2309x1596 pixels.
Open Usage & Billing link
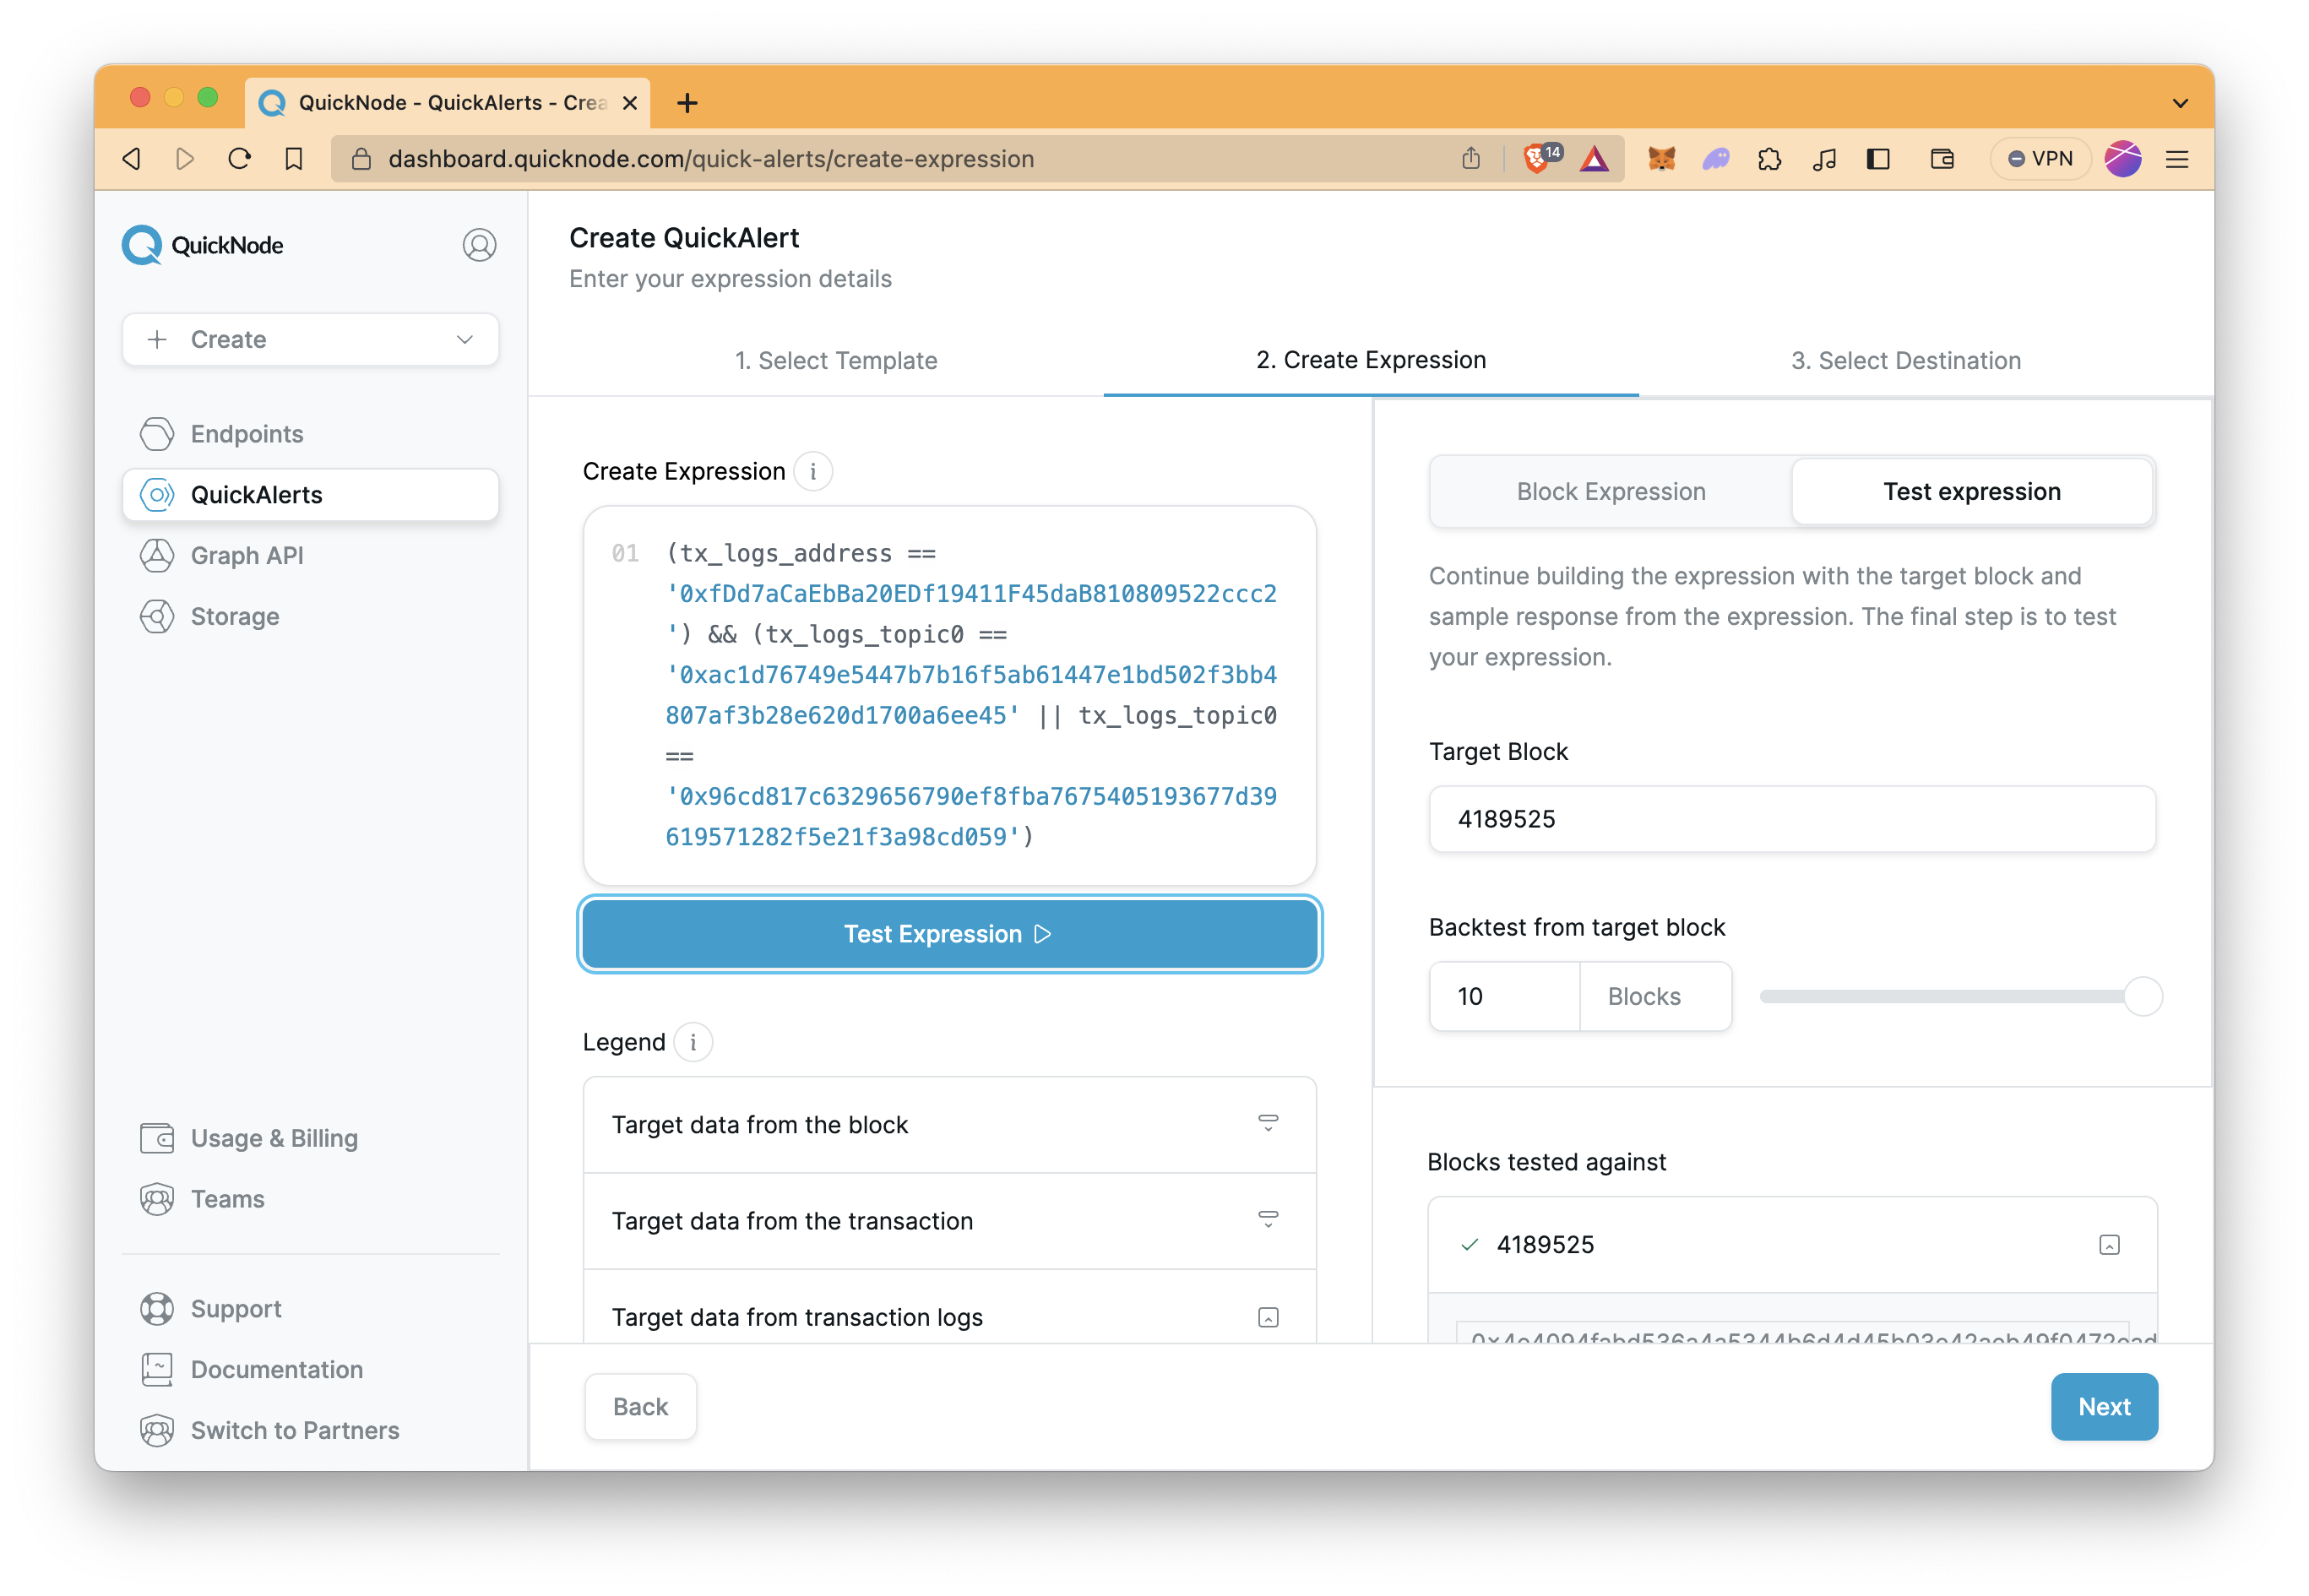coord(274,1138)
